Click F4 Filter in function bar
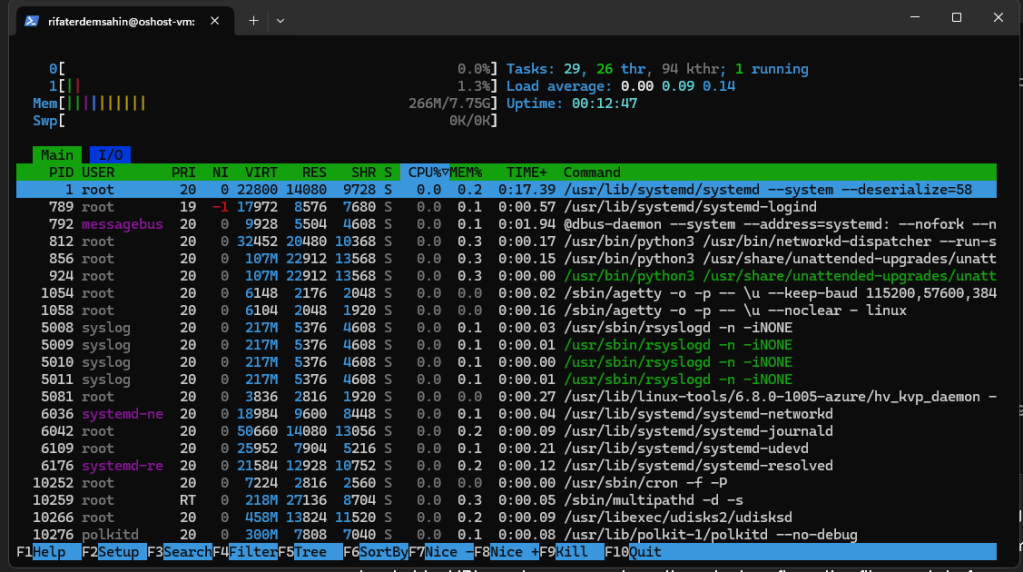 245,552
